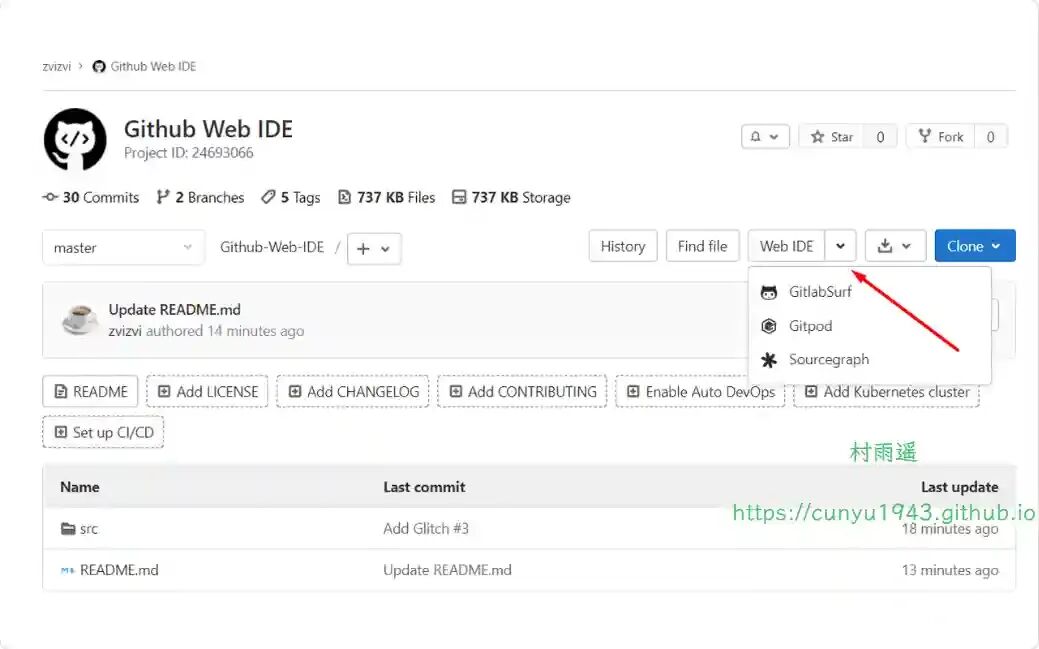
Task: Click the Github Web IDE breadcrumb link
Action: 153,66
